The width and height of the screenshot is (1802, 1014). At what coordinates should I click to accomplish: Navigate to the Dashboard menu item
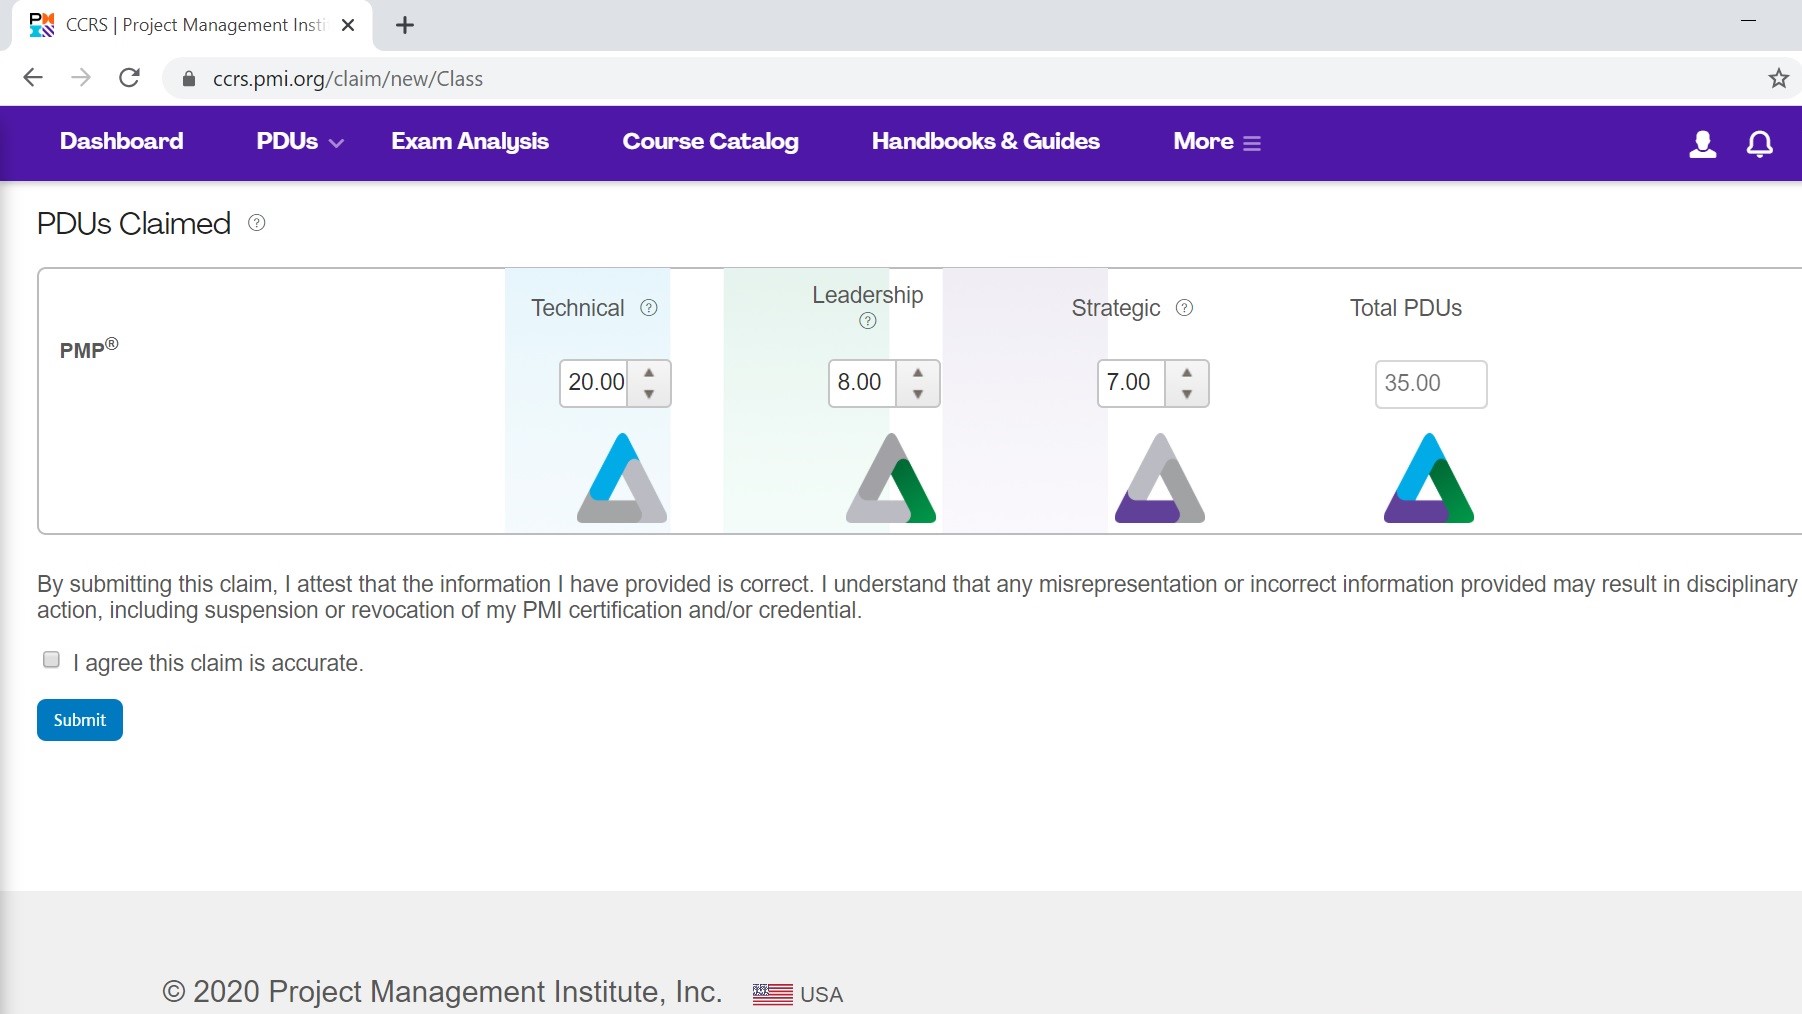pos(121,141)
